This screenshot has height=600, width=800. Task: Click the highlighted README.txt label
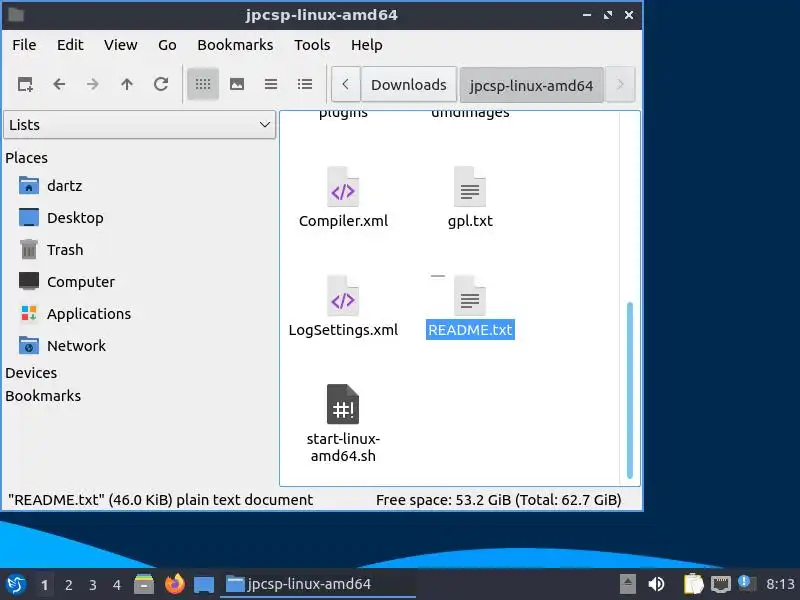tap(470, 330)
